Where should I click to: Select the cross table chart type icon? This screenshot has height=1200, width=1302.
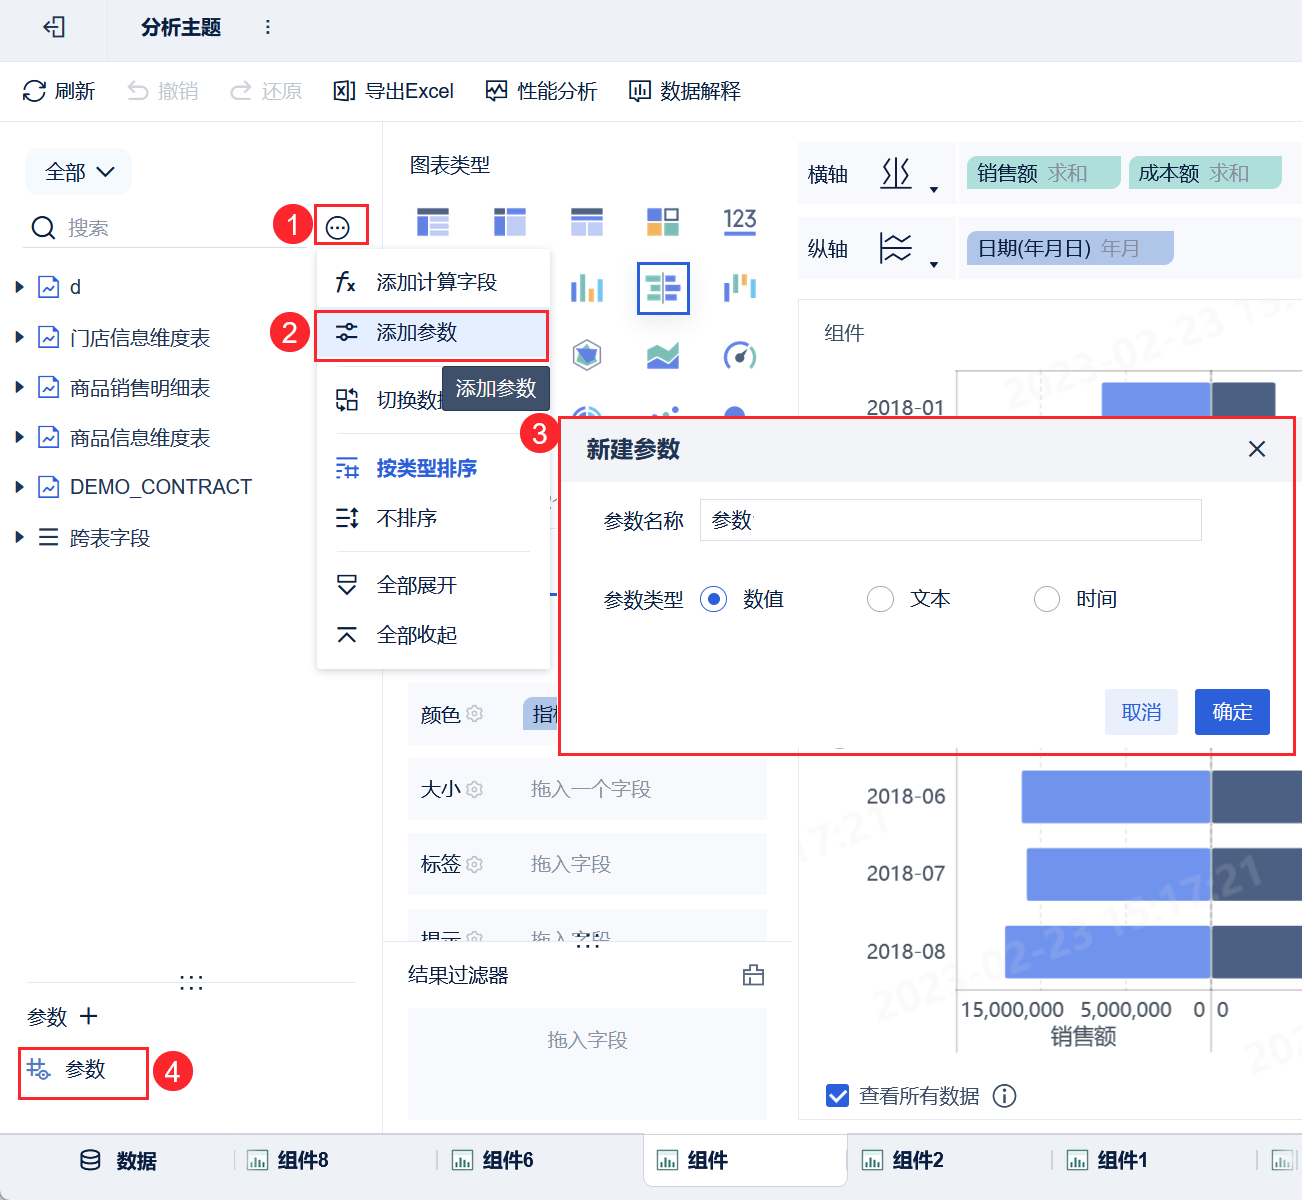[510, 221]
